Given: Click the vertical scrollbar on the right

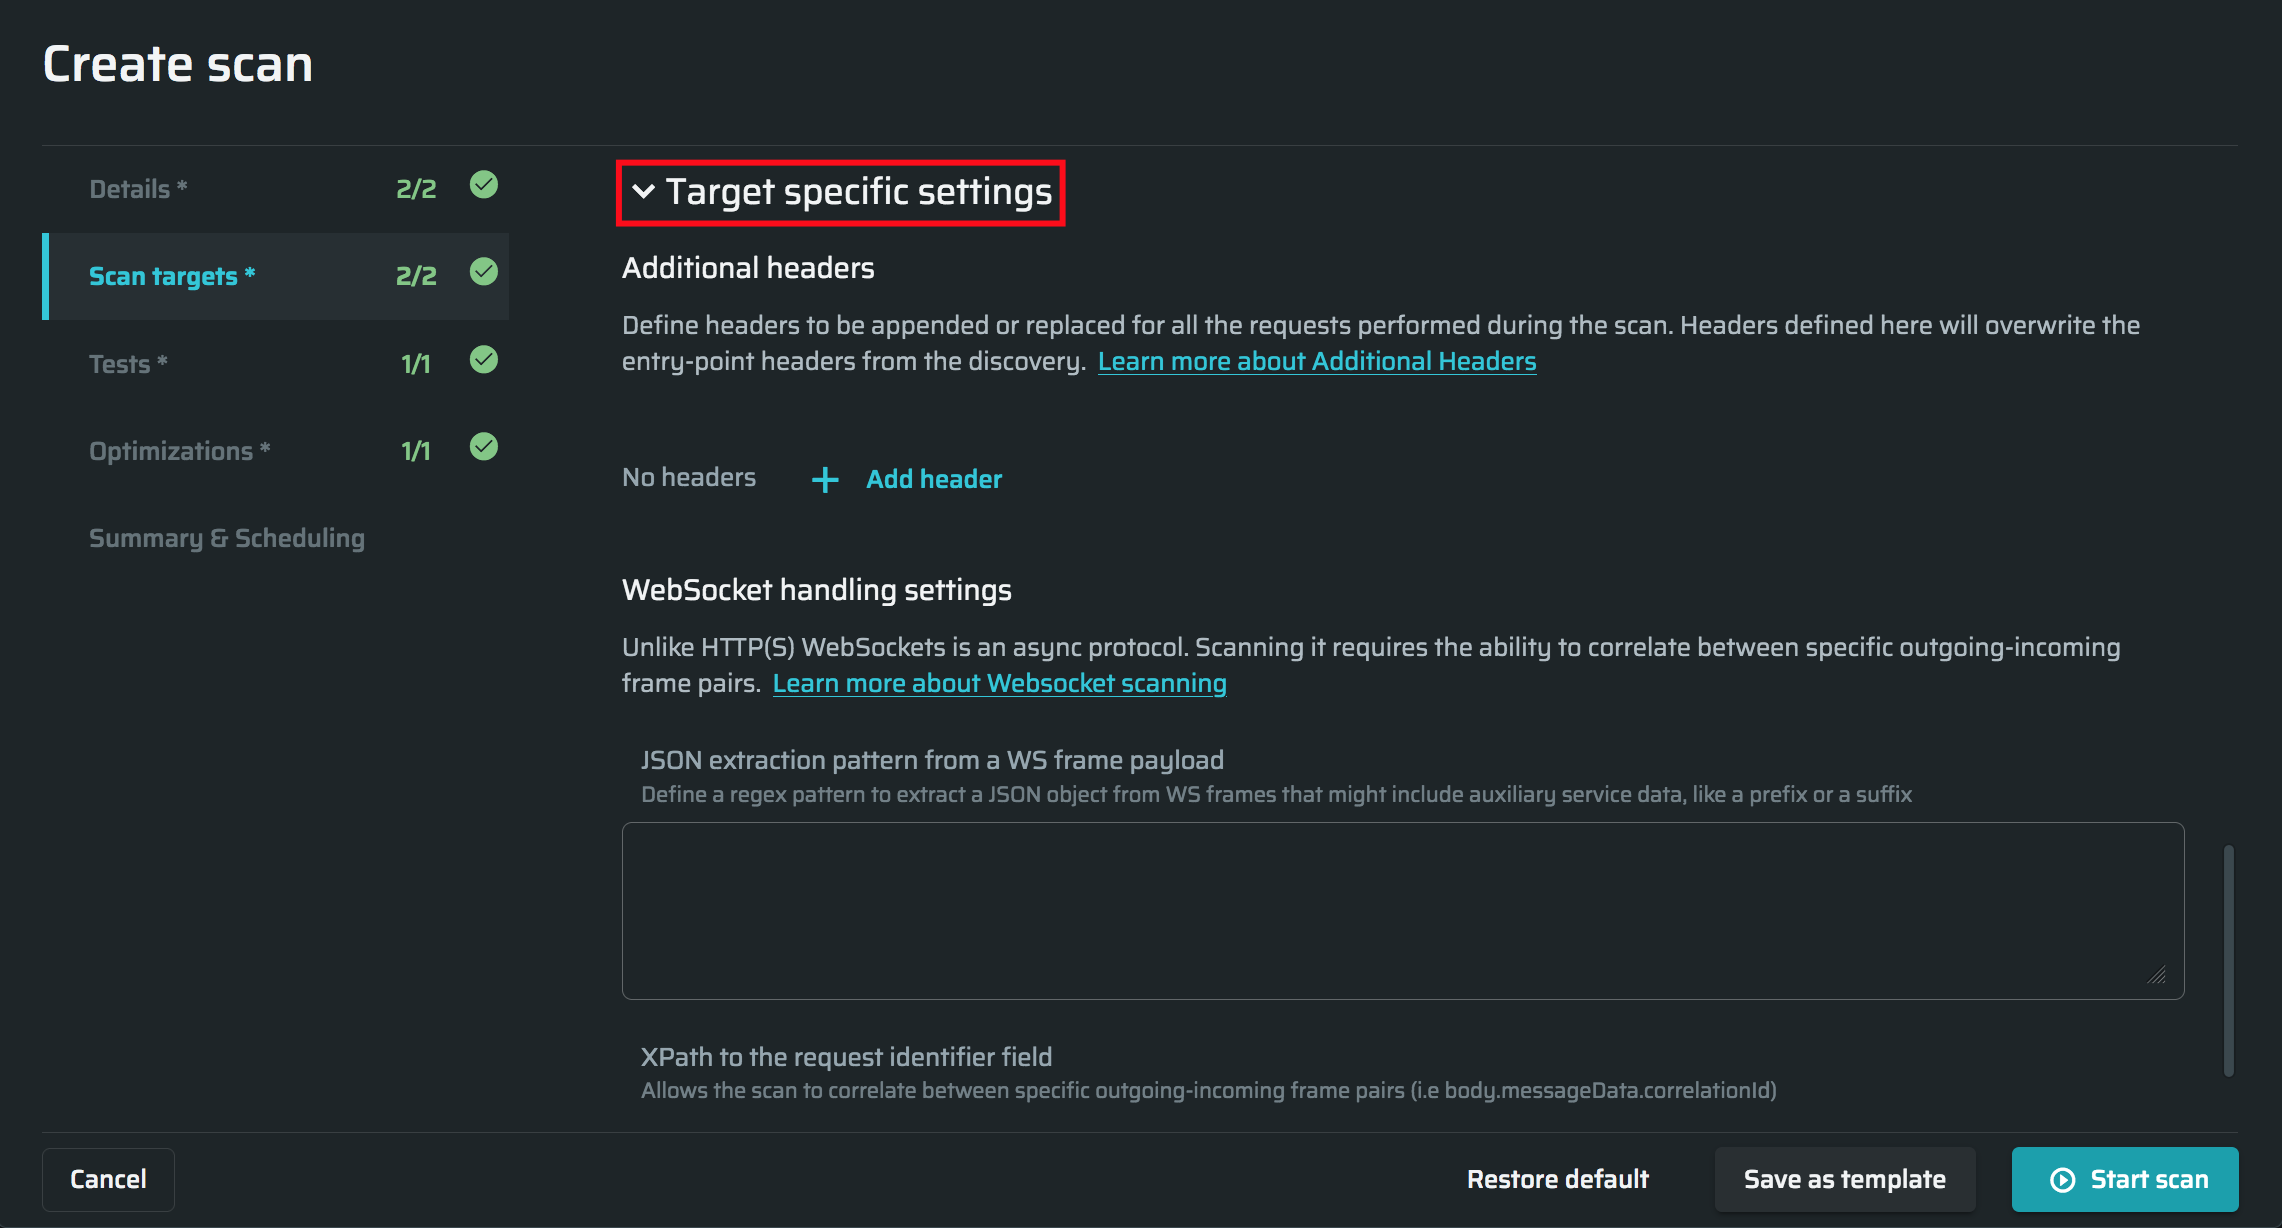Looking at the screenshot, I should [x=2228, y=960].
